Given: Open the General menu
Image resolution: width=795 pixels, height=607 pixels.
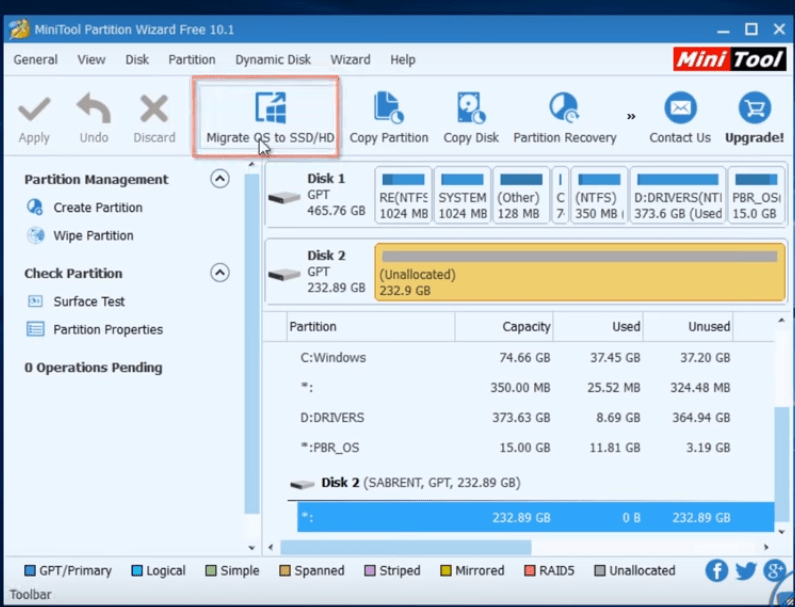Looking at the screenshot, I should click(35, 60).
